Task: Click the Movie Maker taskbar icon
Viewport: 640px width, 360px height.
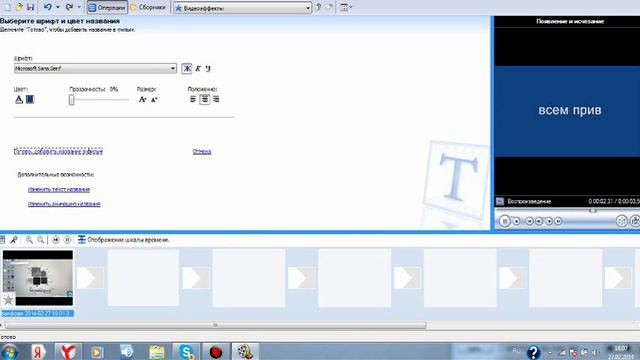Action: pyautogui.click(x=245, y=352)
